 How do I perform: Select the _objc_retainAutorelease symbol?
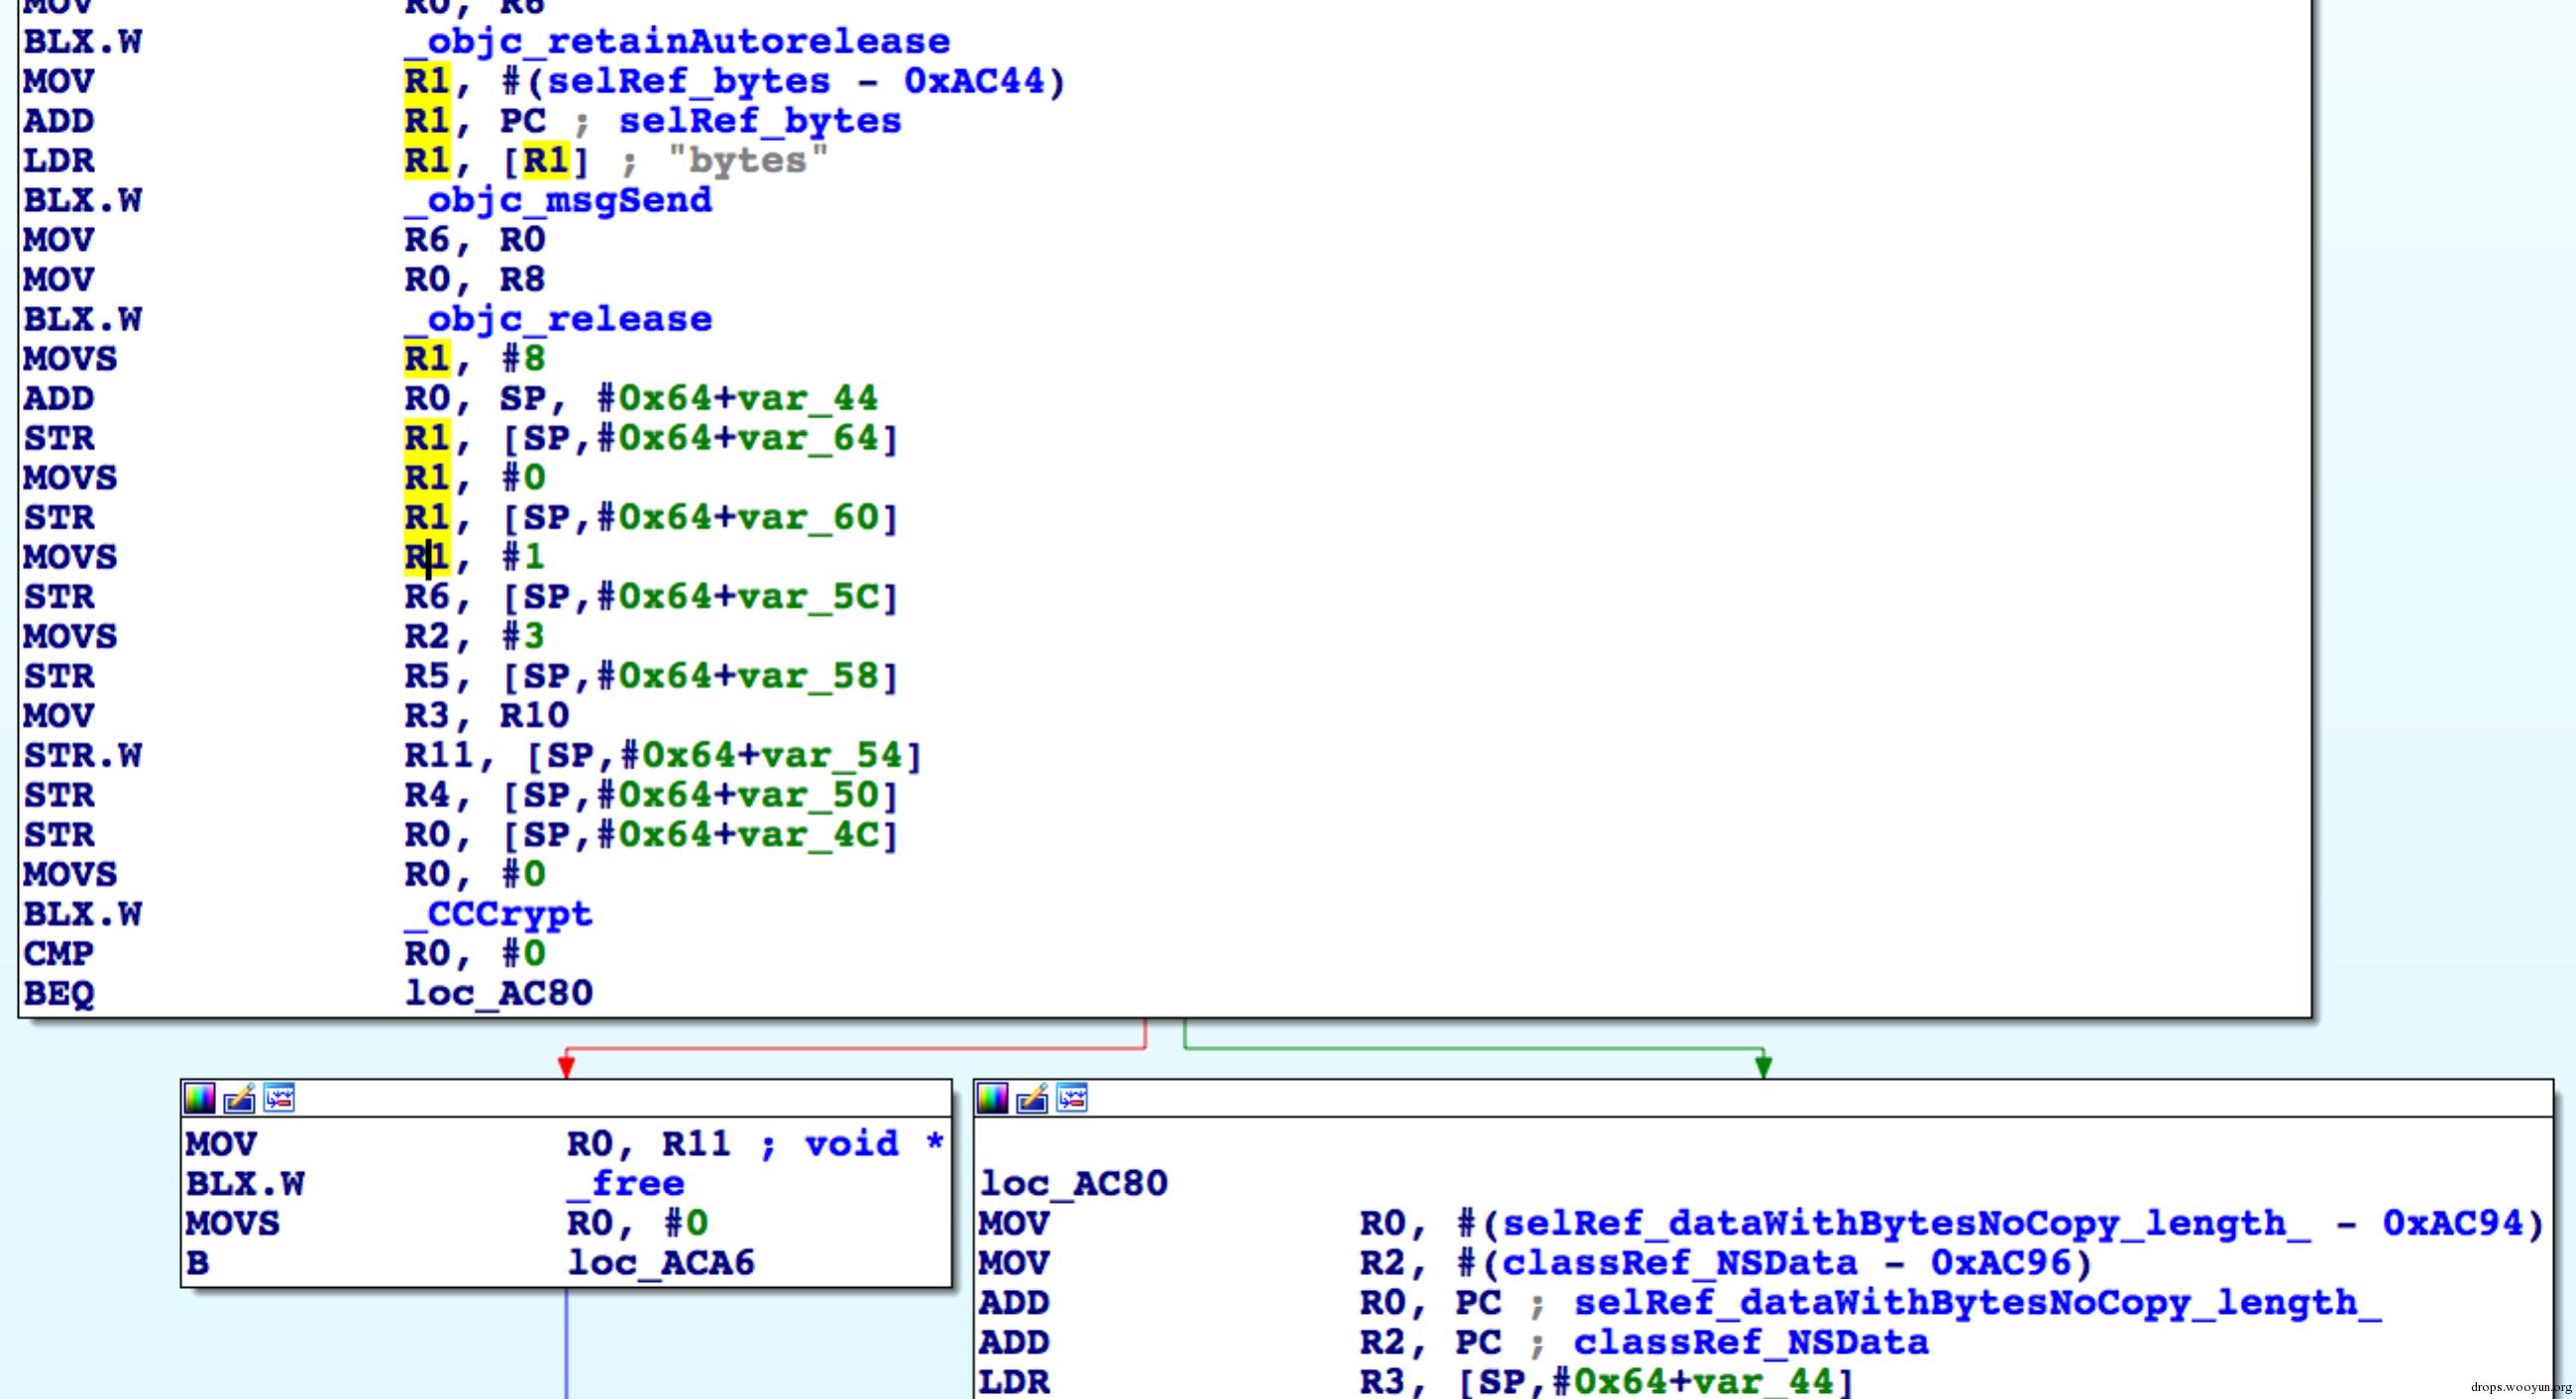point(677,42)
